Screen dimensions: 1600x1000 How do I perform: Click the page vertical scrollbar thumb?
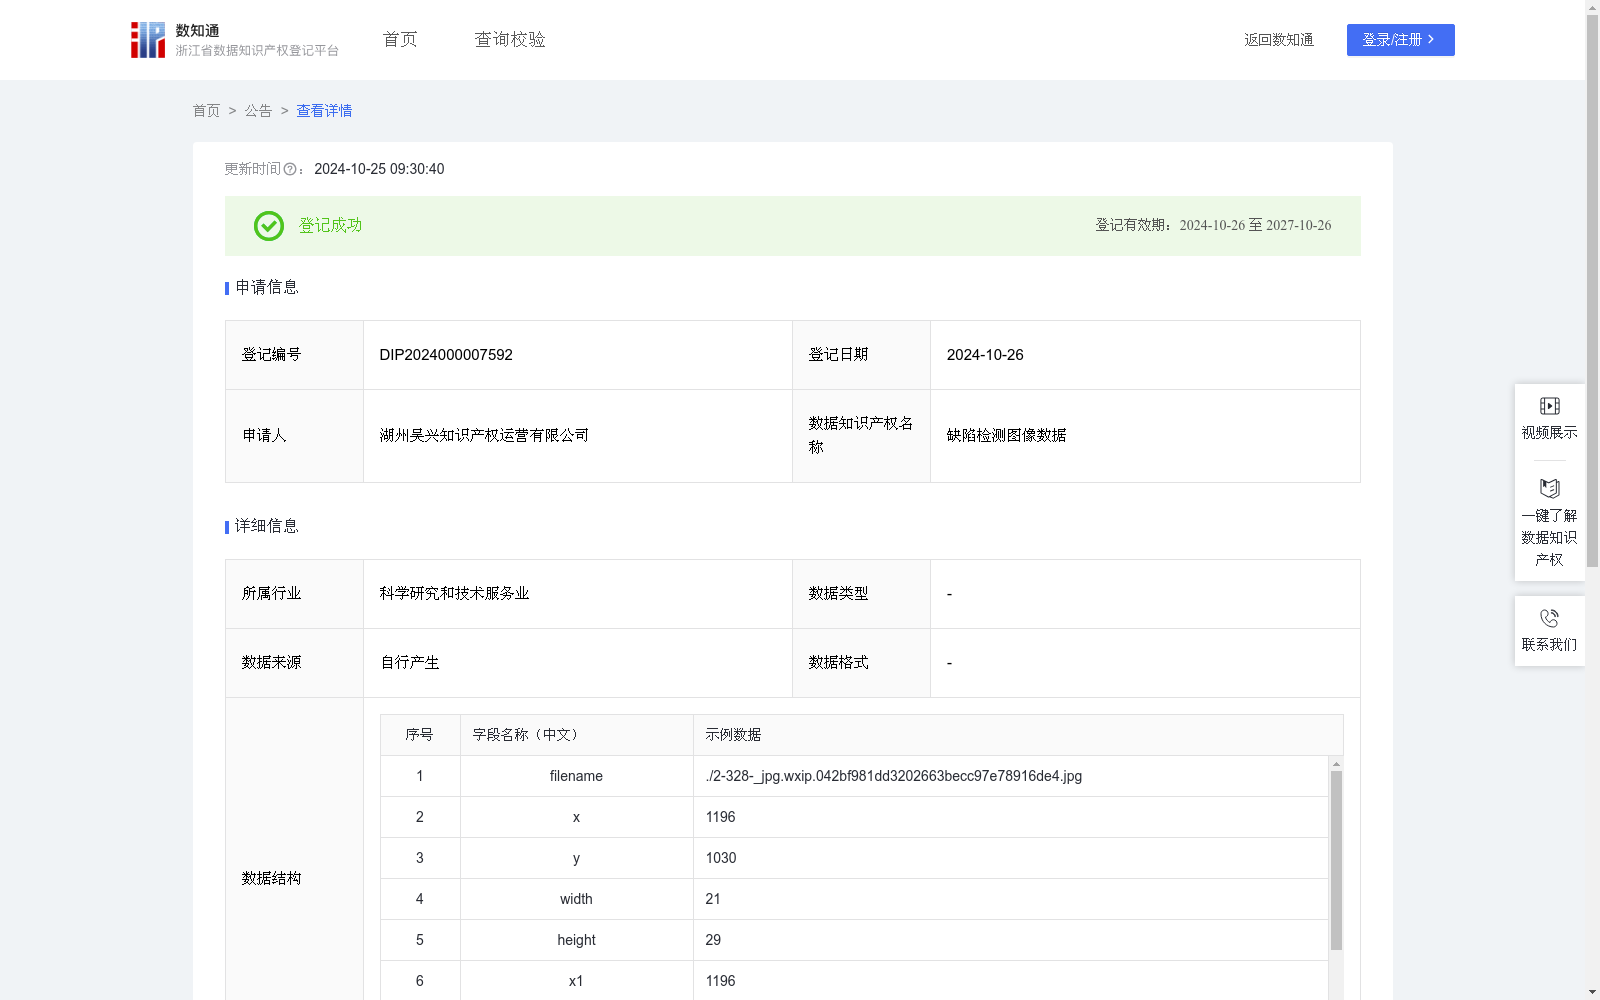[x=1592, y=290]
